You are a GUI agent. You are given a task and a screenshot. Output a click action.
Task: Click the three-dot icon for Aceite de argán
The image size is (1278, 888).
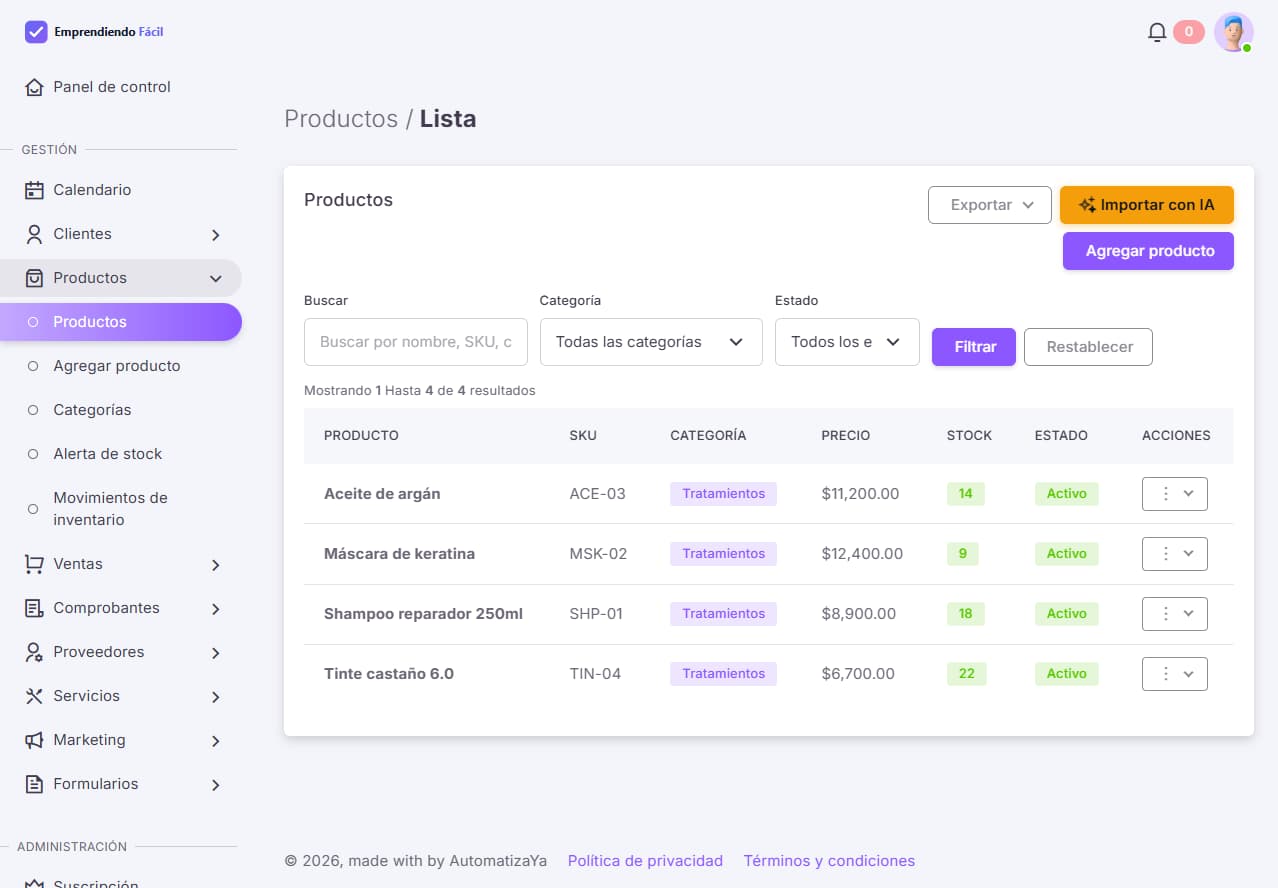(1165, 494)
